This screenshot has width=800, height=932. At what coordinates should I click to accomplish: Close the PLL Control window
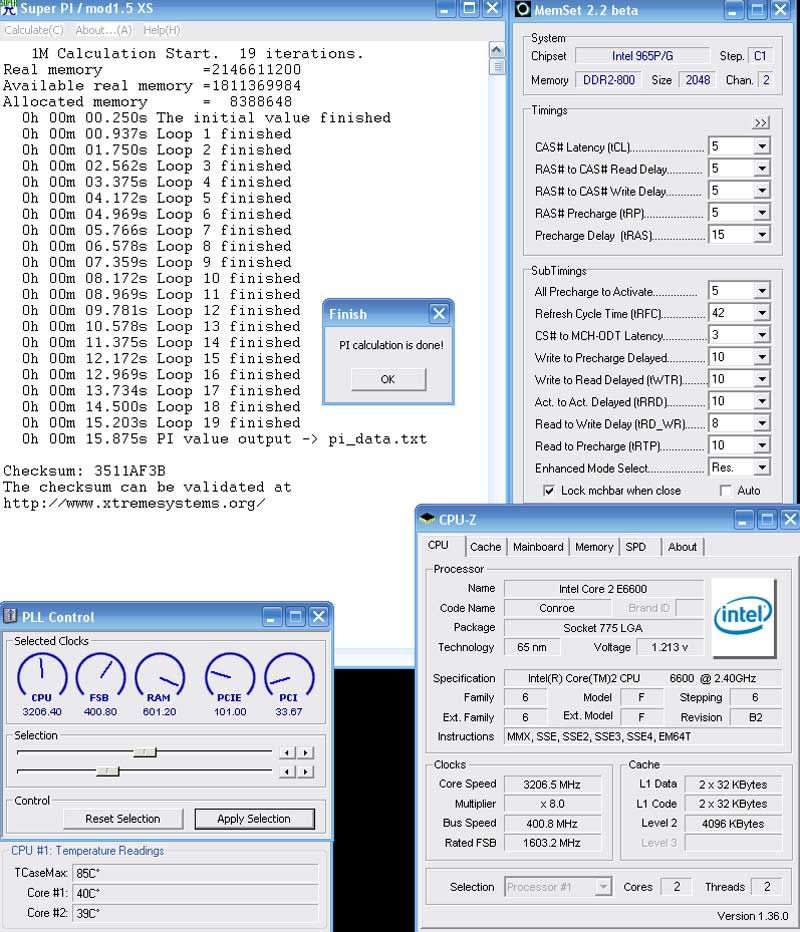[319, 616]
